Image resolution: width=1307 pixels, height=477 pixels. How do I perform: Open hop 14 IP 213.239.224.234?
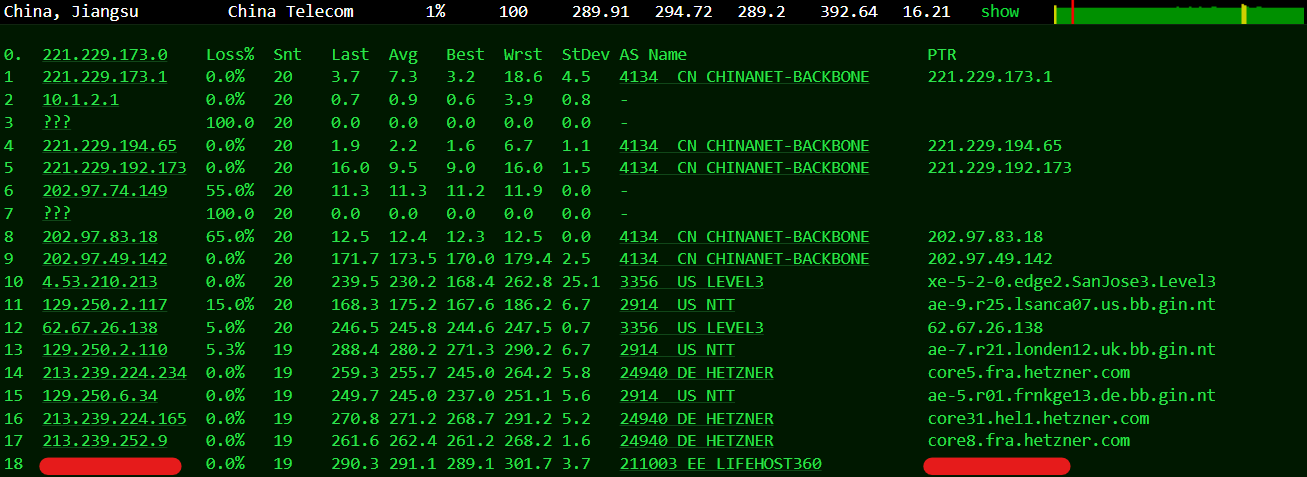[x=114, y=373]
